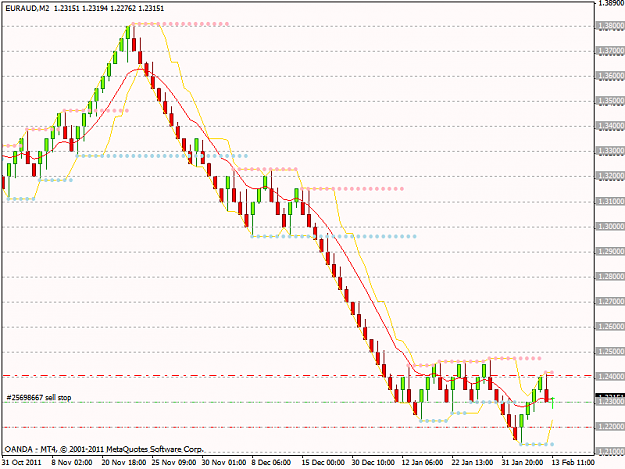Viewport: 625px width, 469px height.
Task: Click the 31 Jan 20:00 time label
Action: pos(522,462)
